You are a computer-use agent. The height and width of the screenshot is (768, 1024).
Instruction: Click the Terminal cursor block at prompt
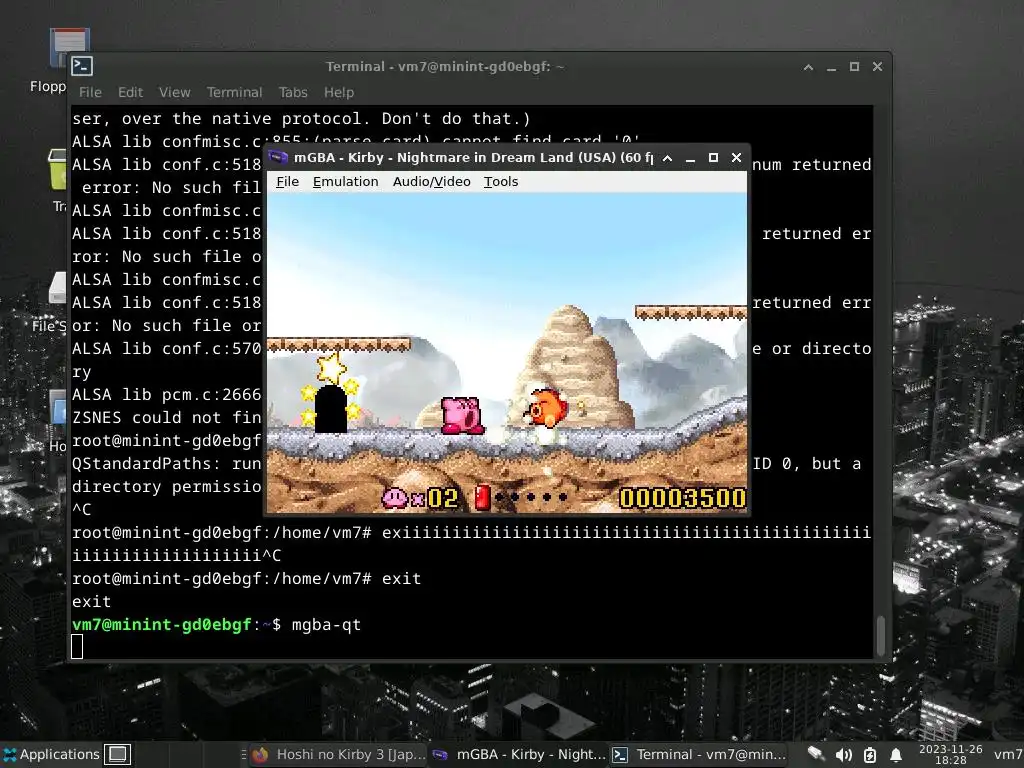77,647
